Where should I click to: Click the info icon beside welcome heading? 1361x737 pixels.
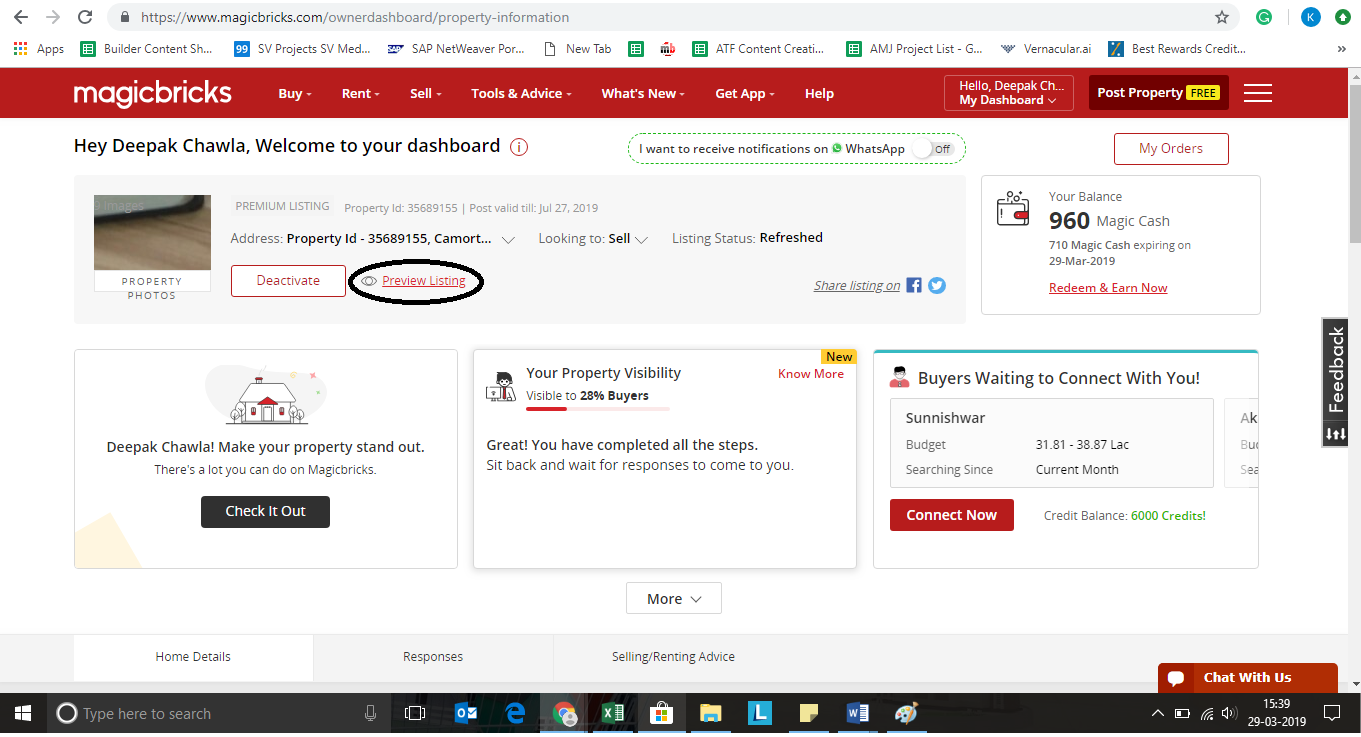pyautogui.click(x=518, y=147)
